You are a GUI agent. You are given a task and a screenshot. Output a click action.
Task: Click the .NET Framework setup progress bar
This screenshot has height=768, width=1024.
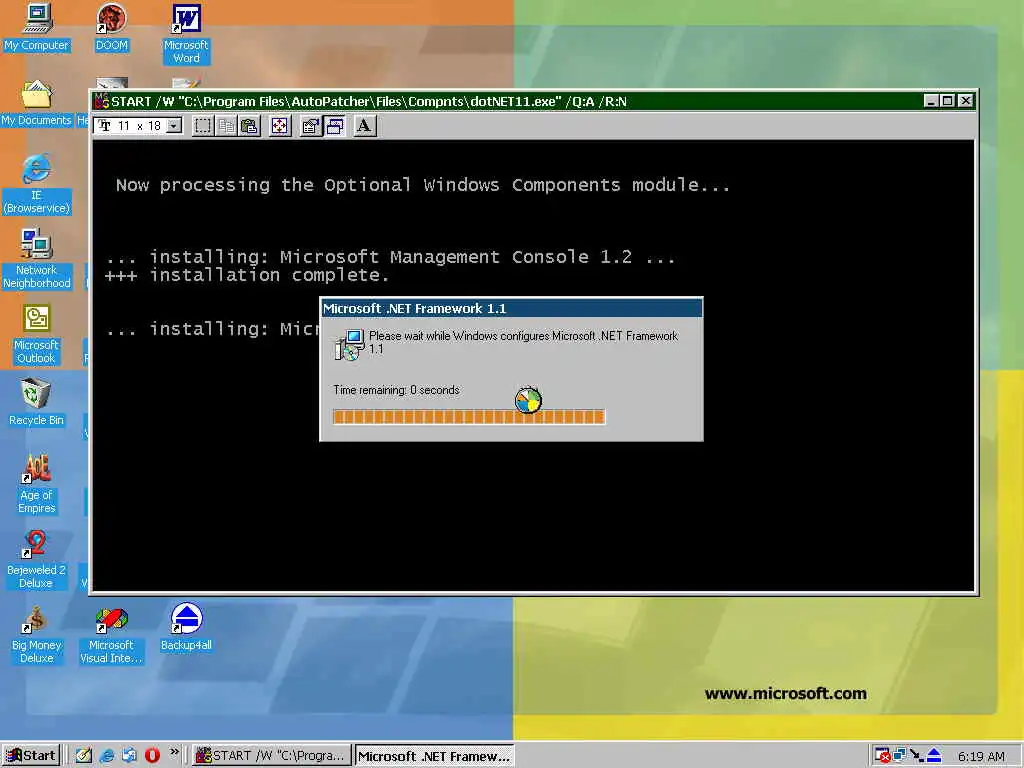(x=469, y=417)
